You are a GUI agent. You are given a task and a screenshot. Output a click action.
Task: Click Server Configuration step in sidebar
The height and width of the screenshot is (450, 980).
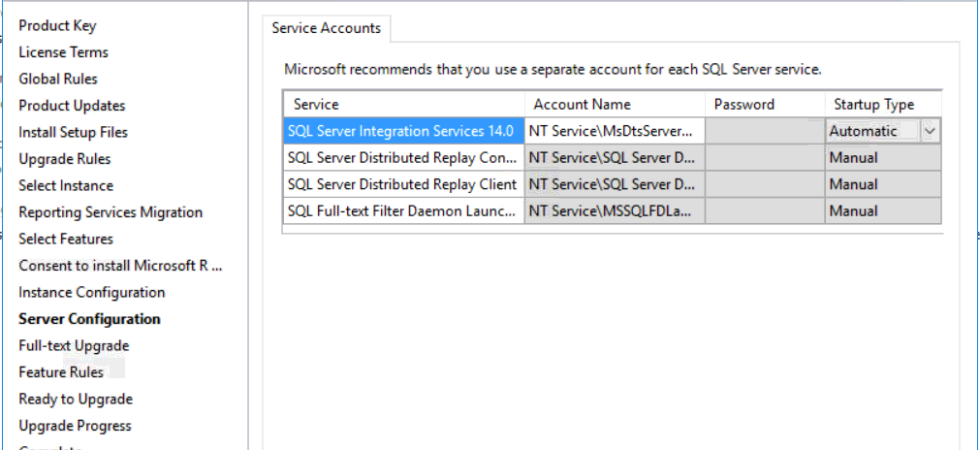(x=90, y=319)
